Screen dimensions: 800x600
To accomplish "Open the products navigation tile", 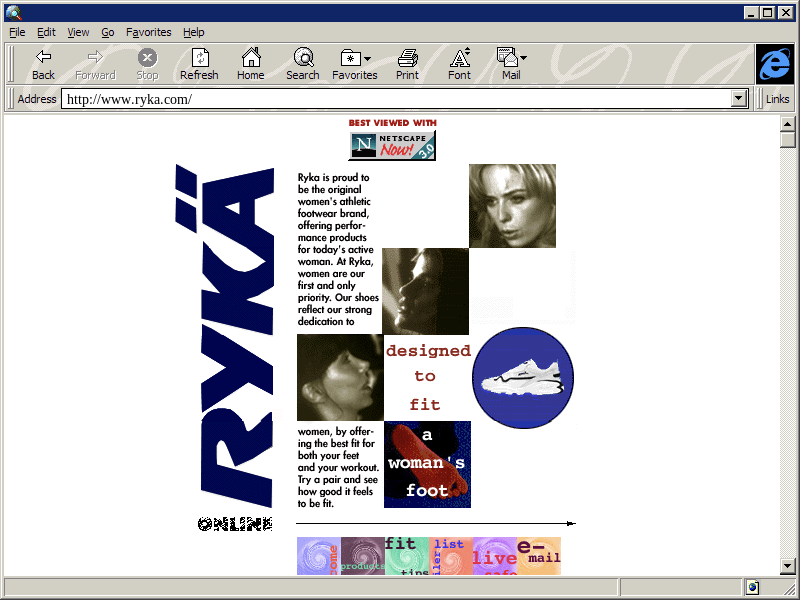I will 362,556.
